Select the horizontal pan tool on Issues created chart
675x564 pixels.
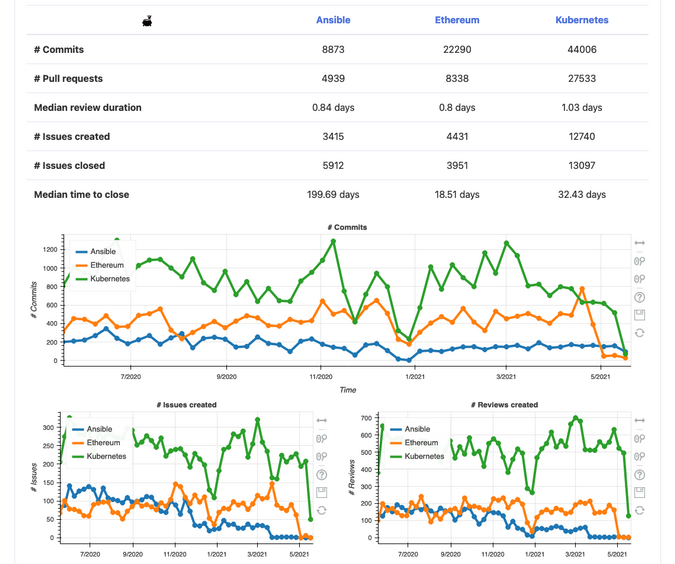click(322, 421)
